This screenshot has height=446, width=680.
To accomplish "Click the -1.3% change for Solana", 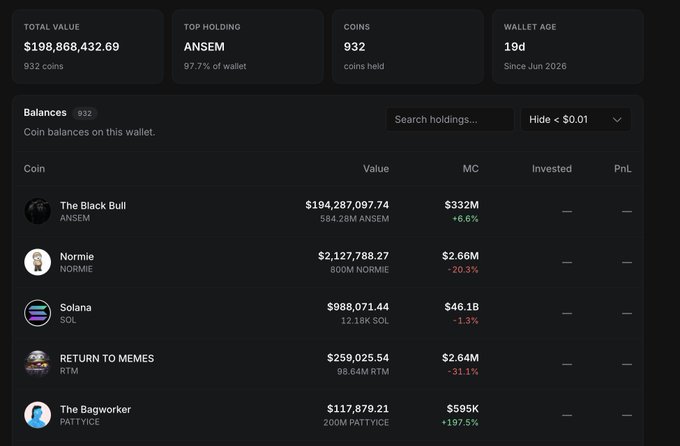I will pyautogui.click(x=466, y=321).
